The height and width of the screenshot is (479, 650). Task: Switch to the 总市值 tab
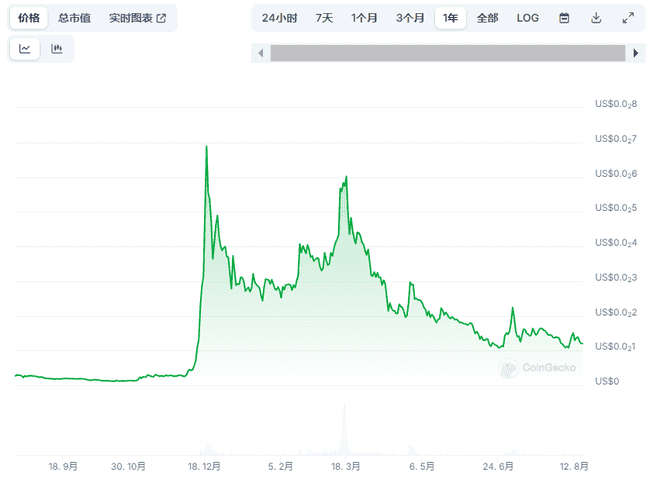[74, 18]
